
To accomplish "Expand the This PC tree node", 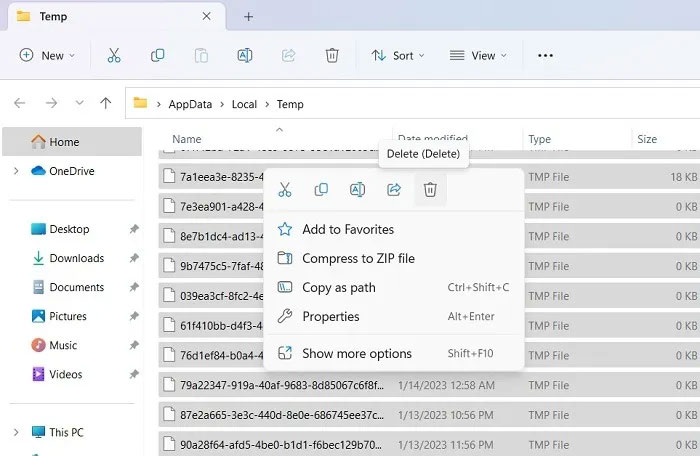I will point(16,432).
